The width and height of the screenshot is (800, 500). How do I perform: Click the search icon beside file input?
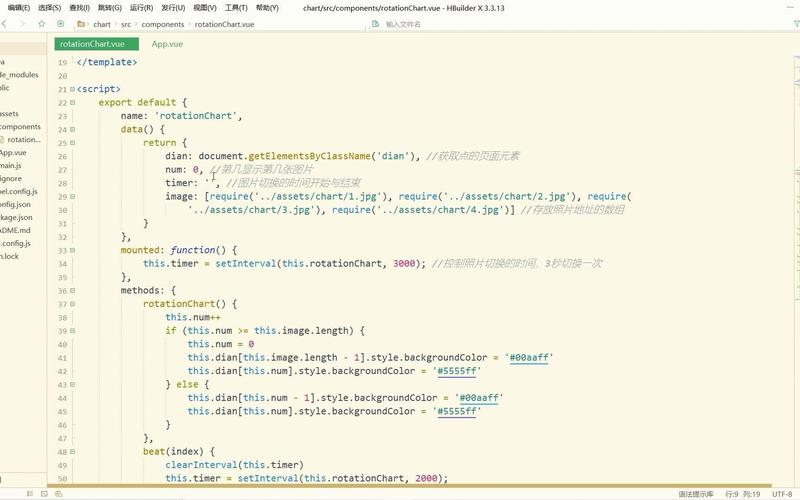(376, 24)
